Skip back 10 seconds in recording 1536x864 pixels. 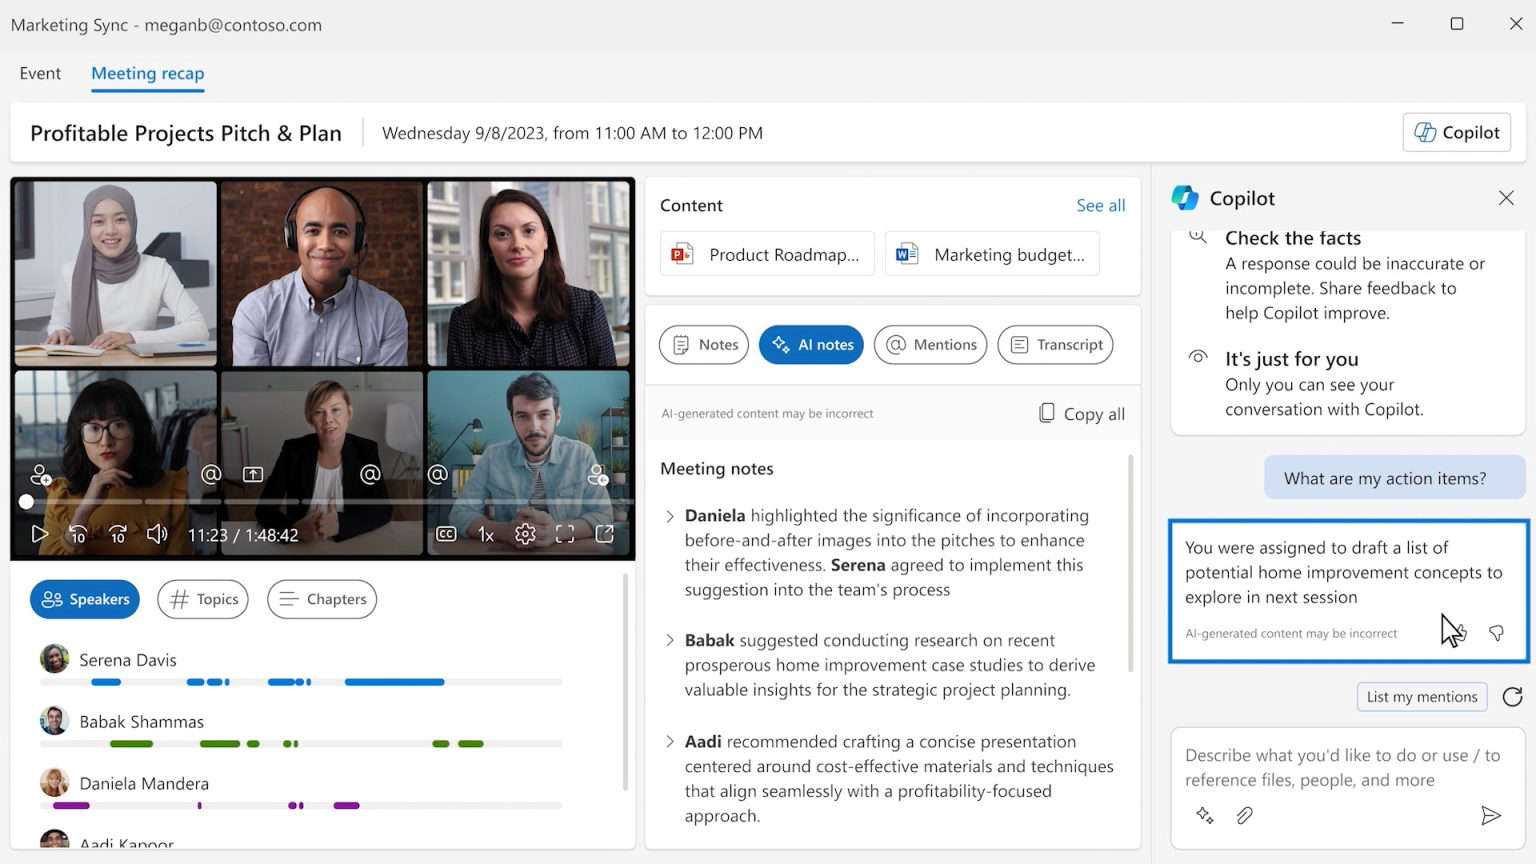pos(78,534)
